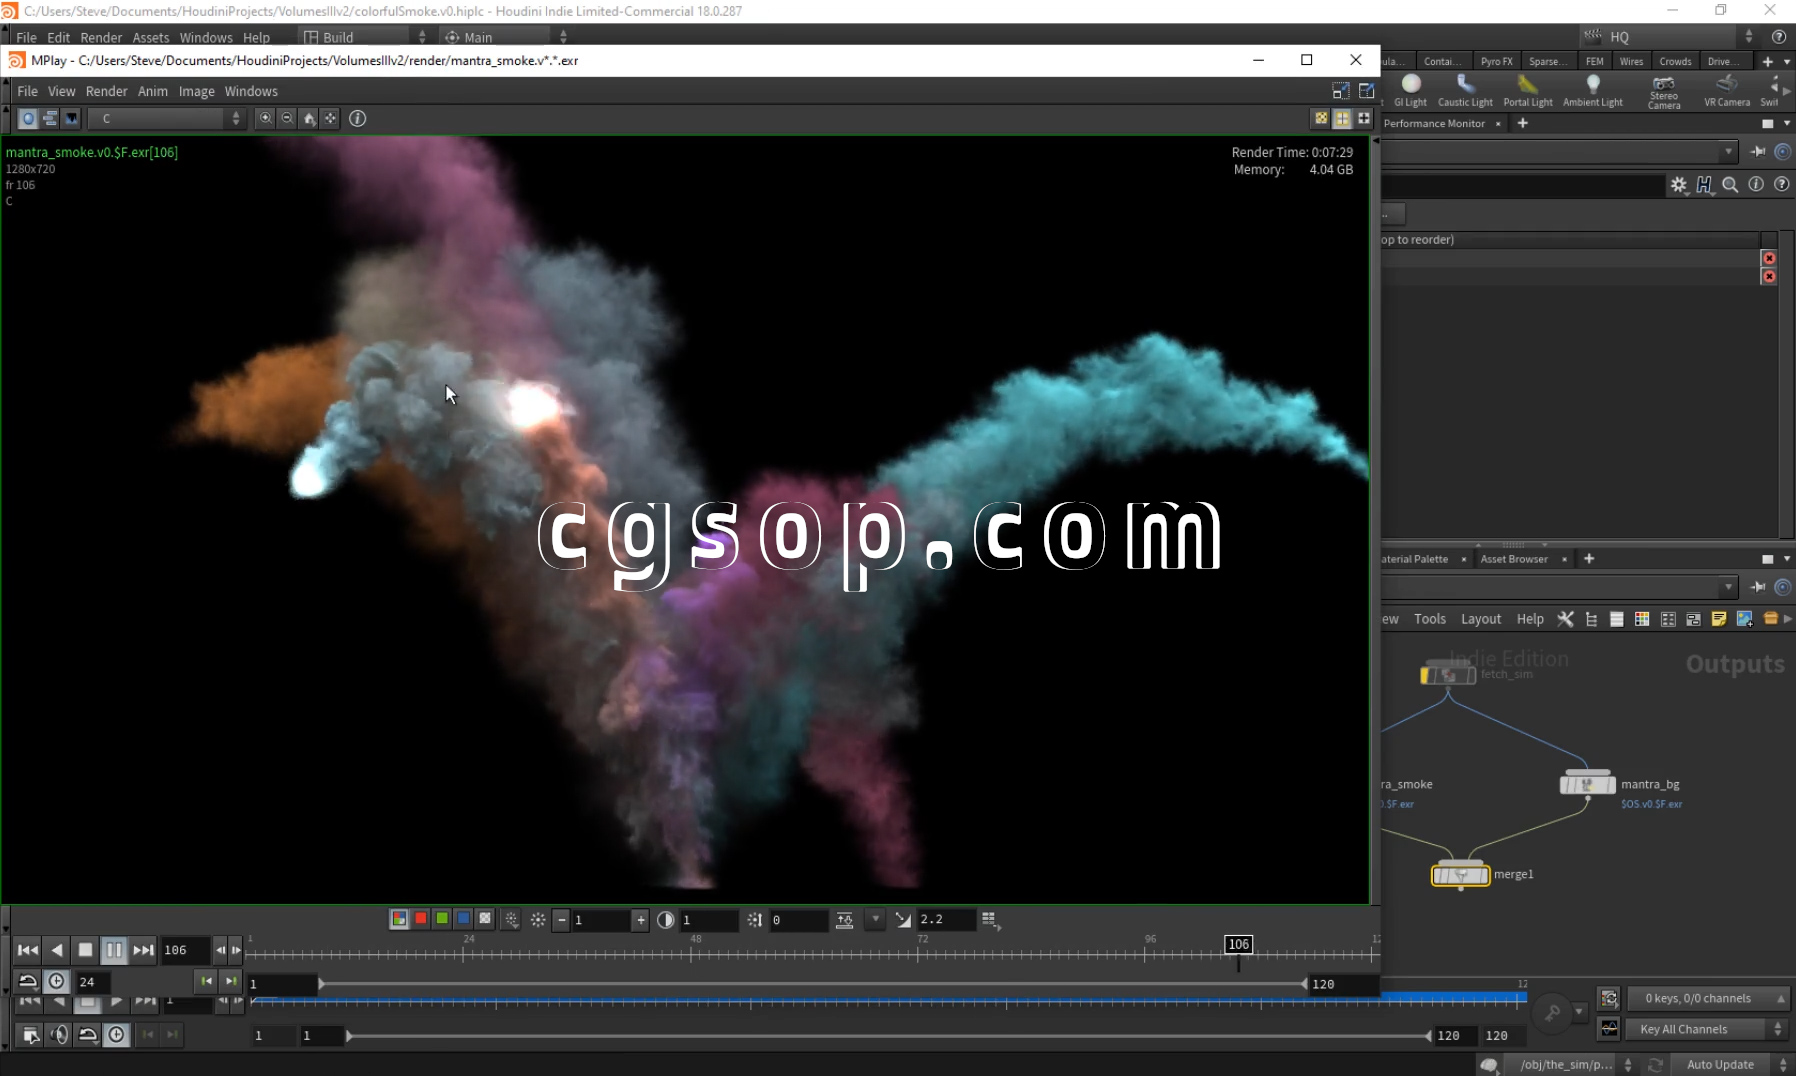Open the Image menu in MPlay
The height and width of the screenshot is (1076, 1796).
[x=197, y=91]
